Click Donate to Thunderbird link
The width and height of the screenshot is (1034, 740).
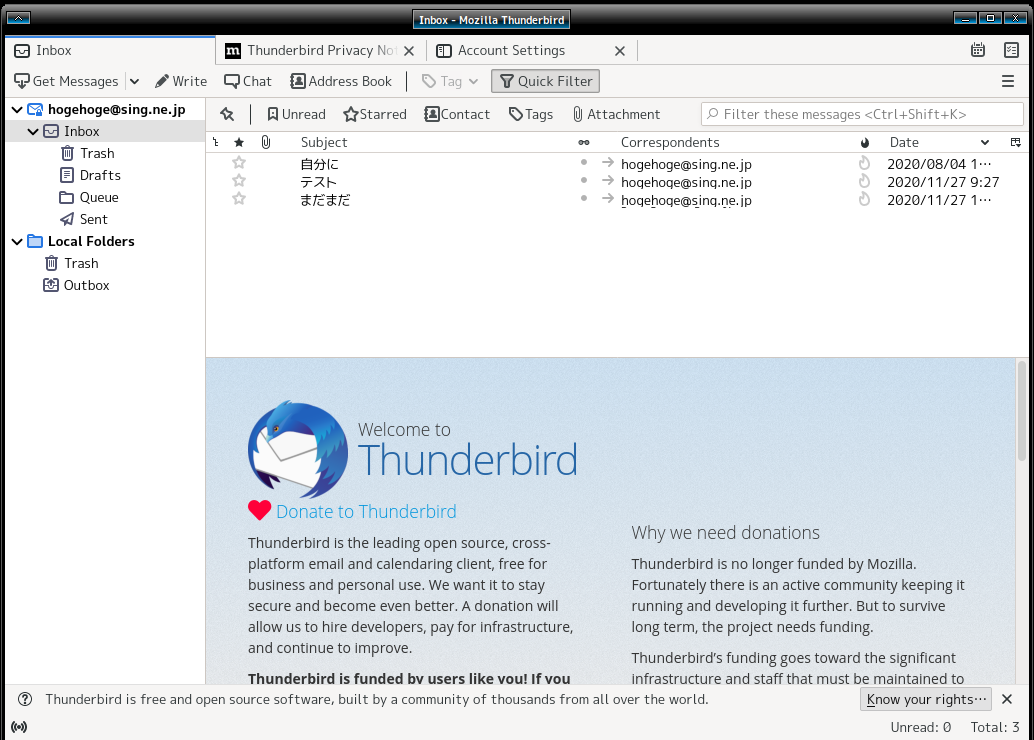click(366, 511)
